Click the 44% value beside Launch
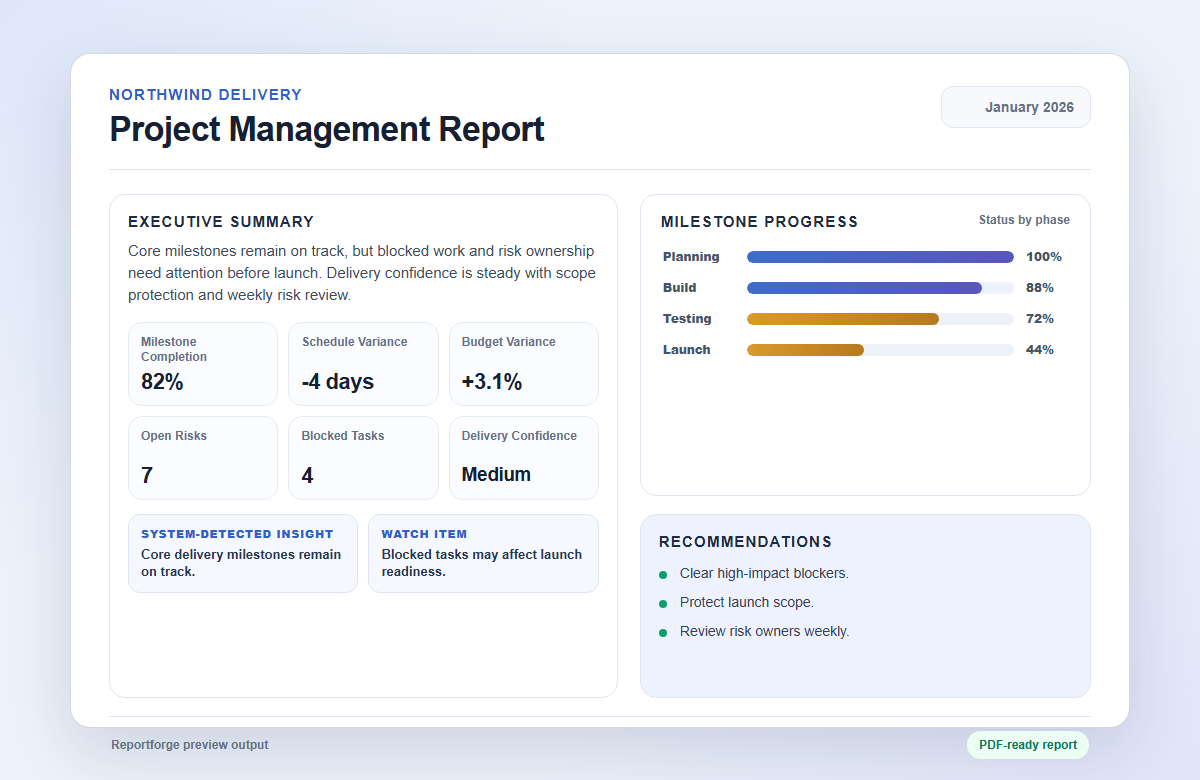1200x780 pixels. click(1040, 350)
